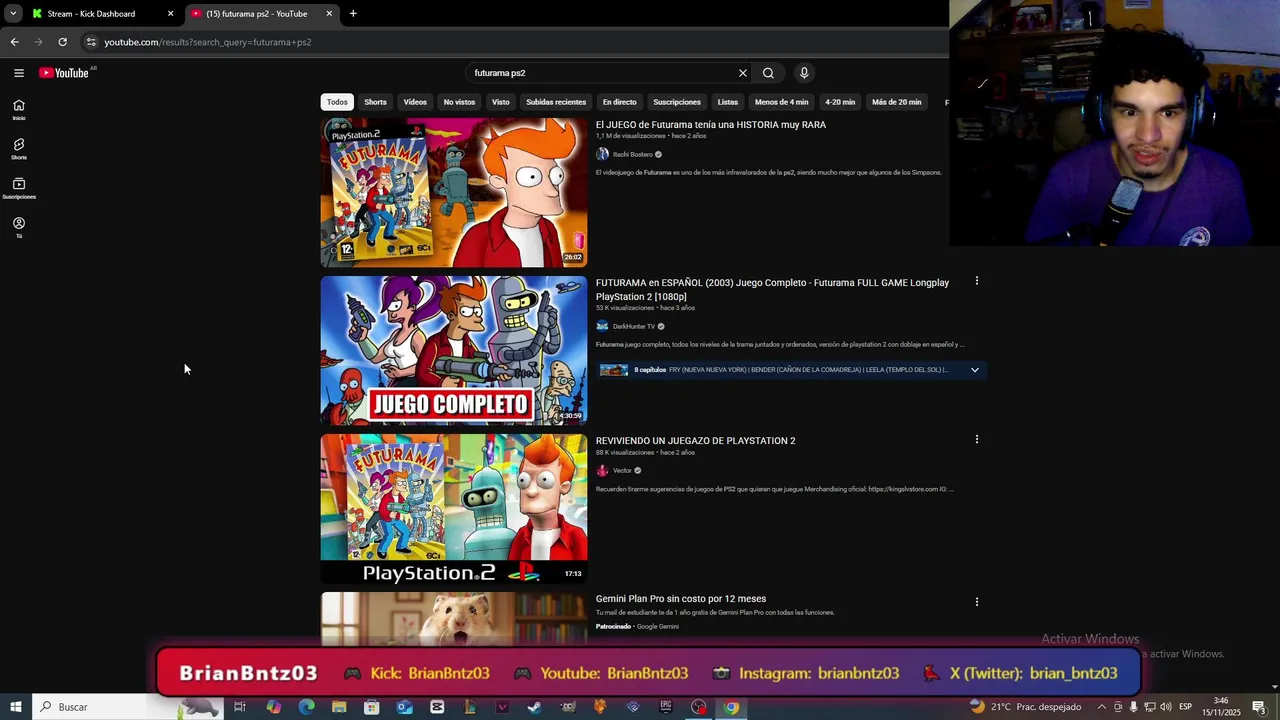Filter by the Listas chip

pyautogui.click(x=728, y=102)
